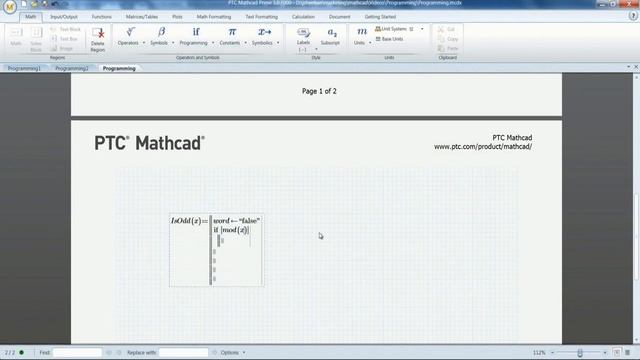Viewport: 640px width, 360px height.
Task: Apply Subscript style
Action: pos(331,36)
